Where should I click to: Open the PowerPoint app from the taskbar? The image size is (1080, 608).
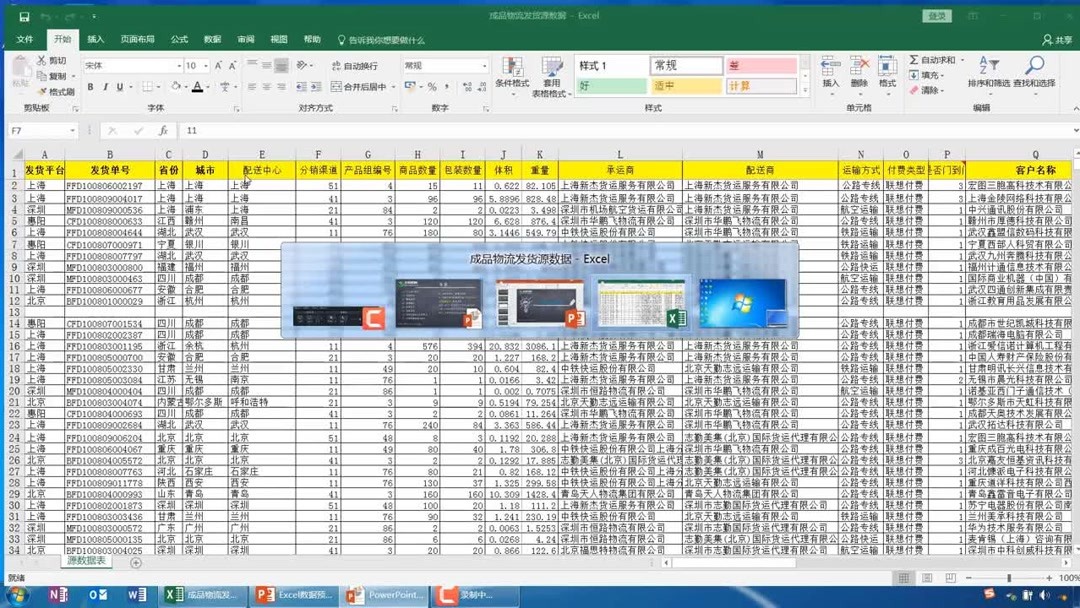click(x=384, y=596)
